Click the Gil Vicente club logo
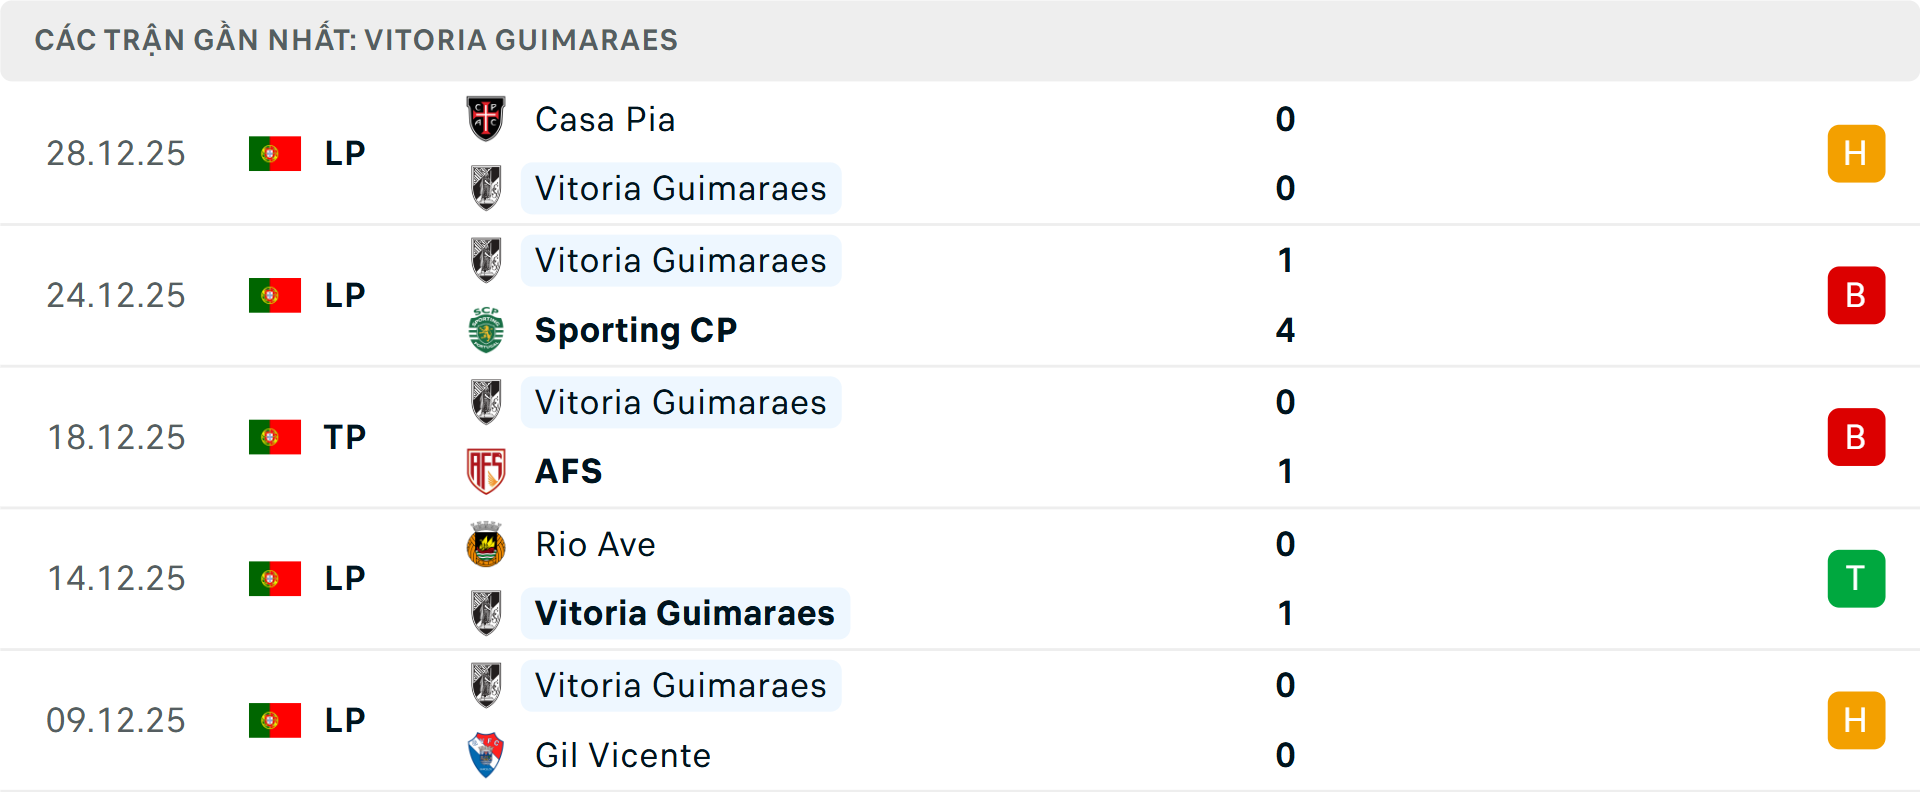The width and height of the screenshot is (1920, 792). pos(487,756)
